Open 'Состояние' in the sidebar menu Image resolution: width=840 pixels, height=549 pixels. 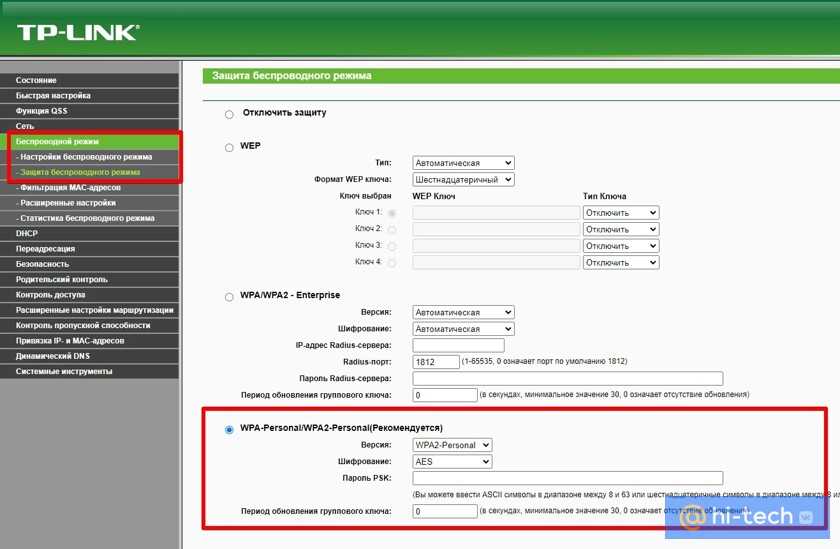pos(36,80)
